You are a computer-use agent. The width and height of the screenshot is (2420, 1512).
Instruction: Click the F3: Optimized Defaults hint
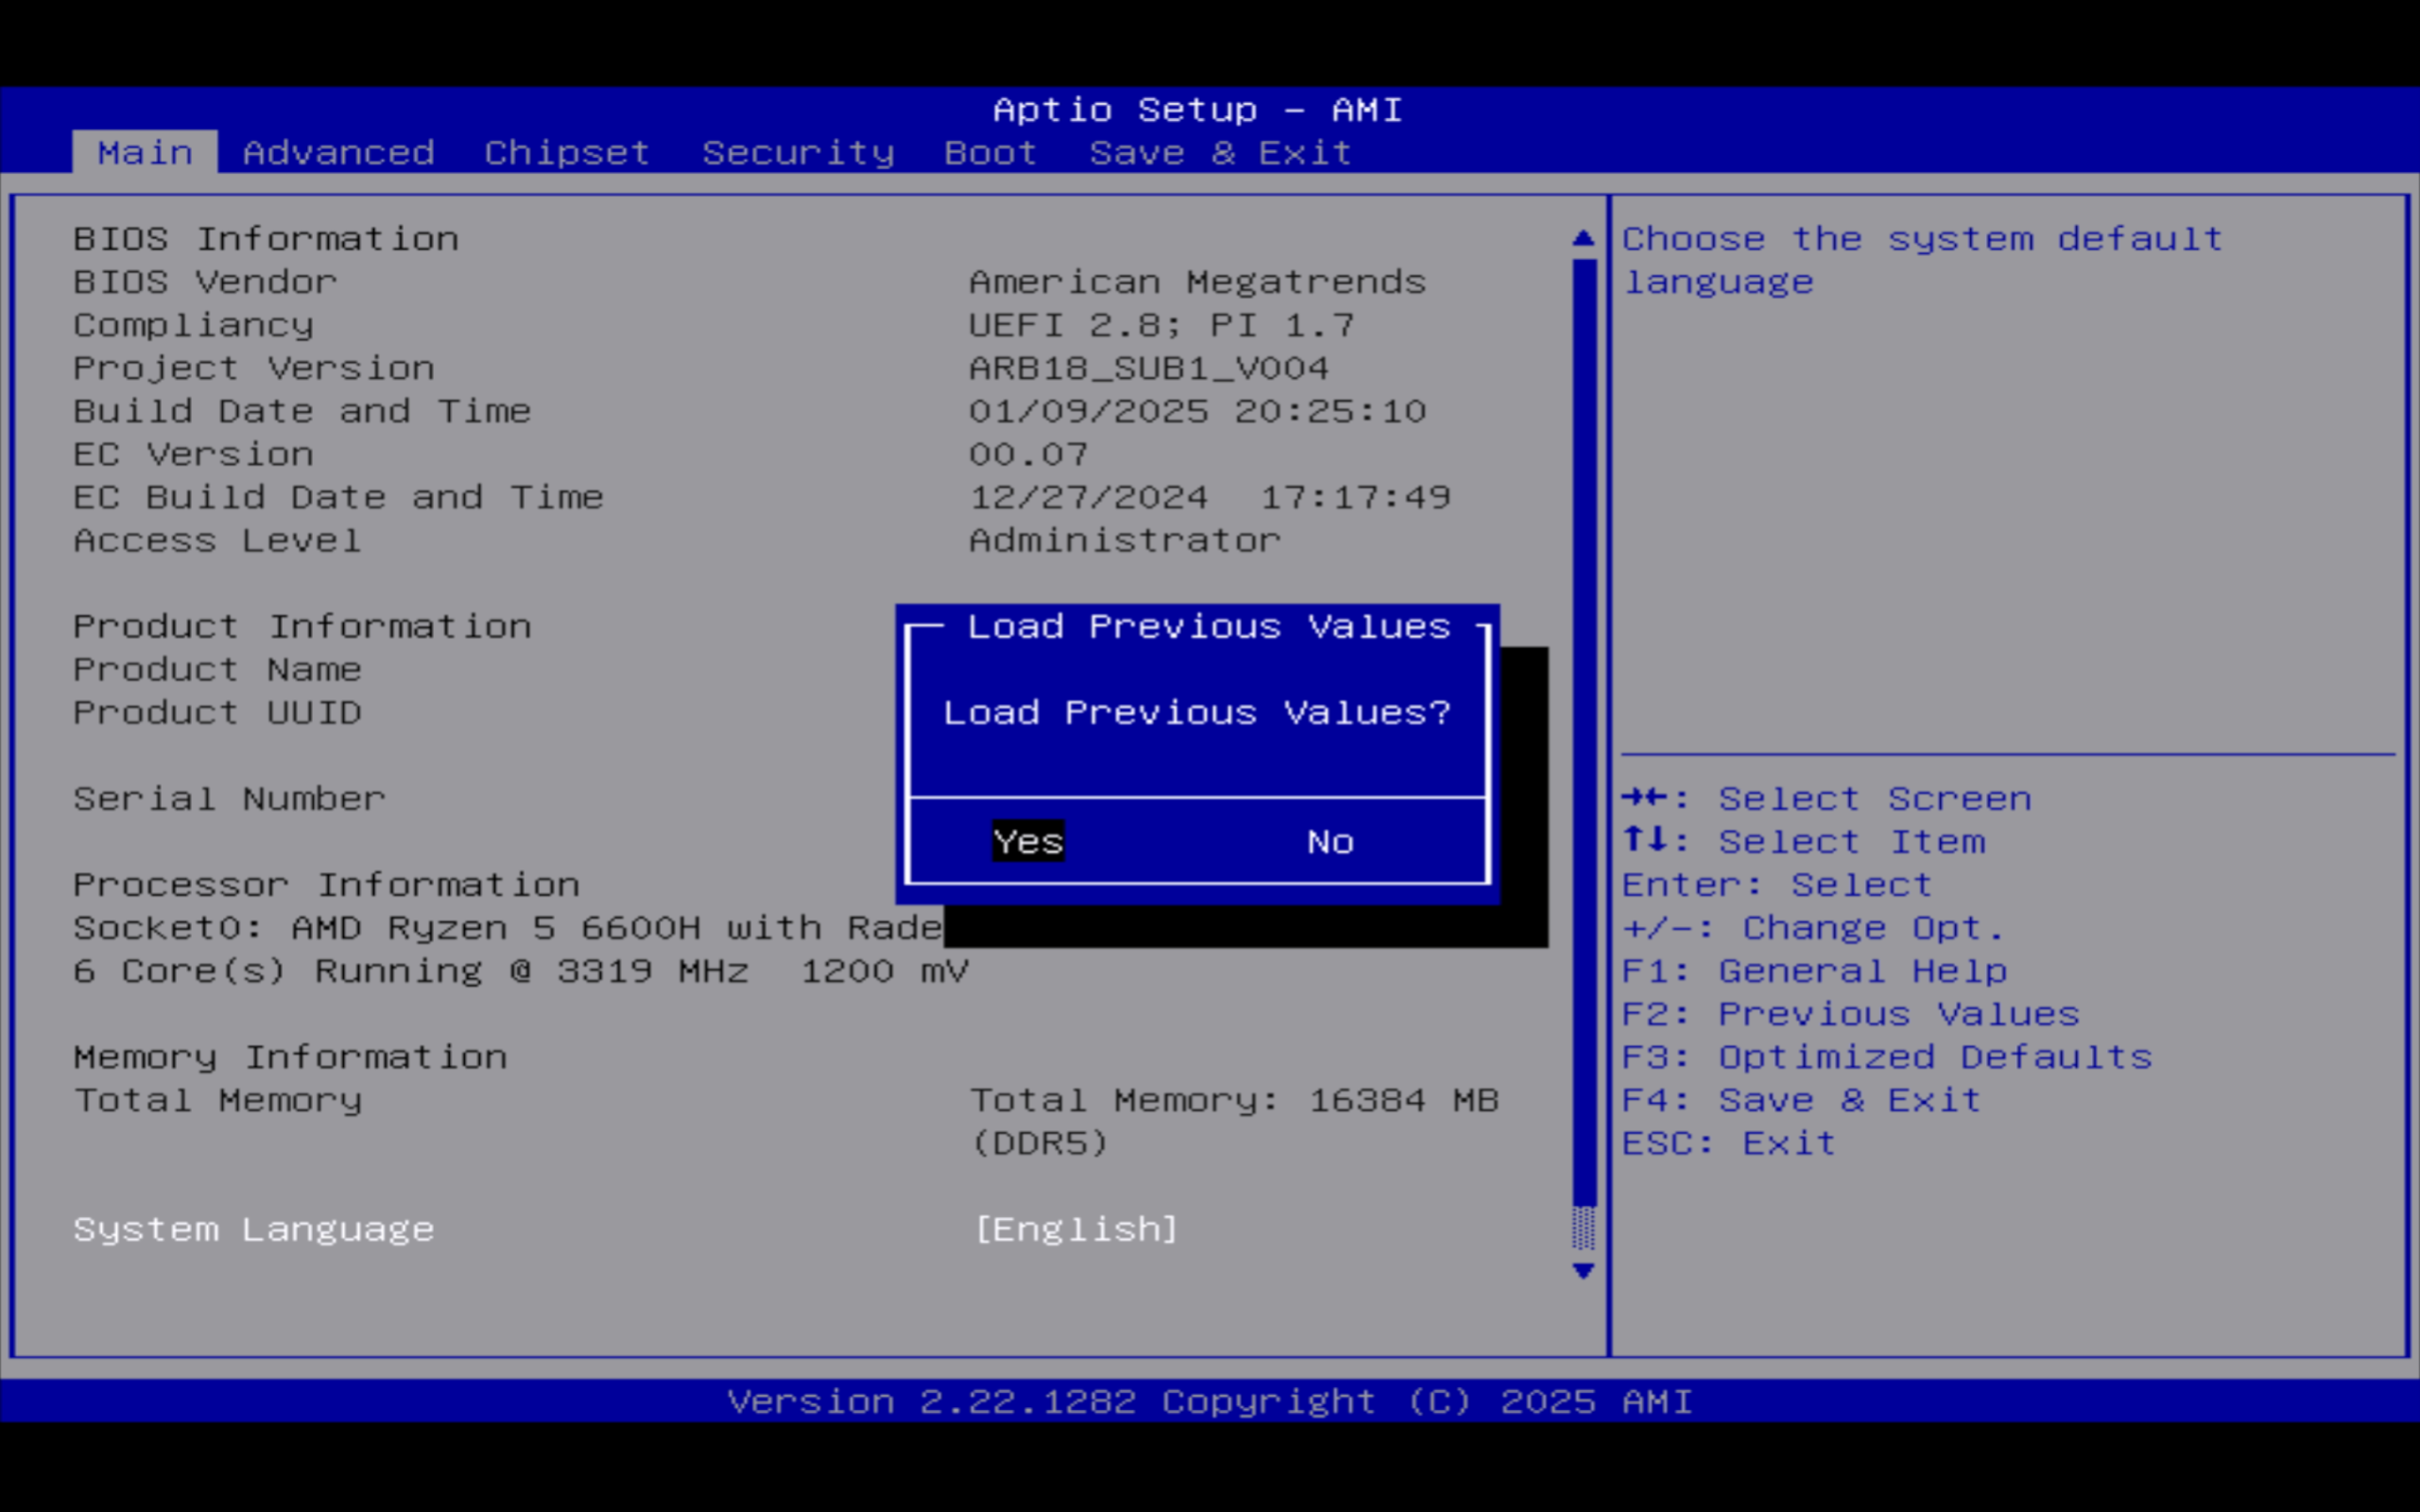tap(1886, 1057)
